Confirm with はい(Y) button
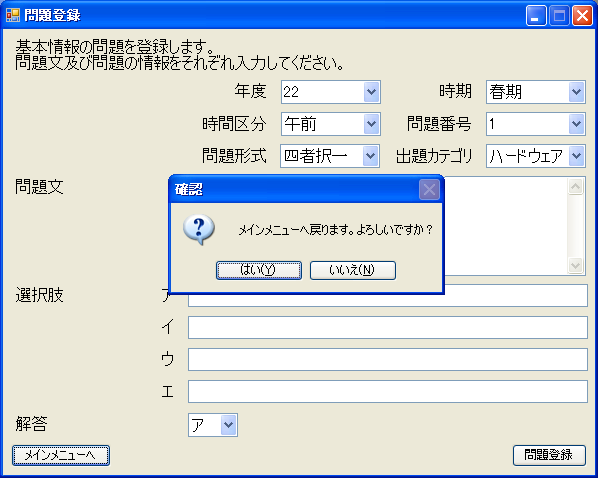The height and width of the screenshot is (478, 598). (259, 270)
